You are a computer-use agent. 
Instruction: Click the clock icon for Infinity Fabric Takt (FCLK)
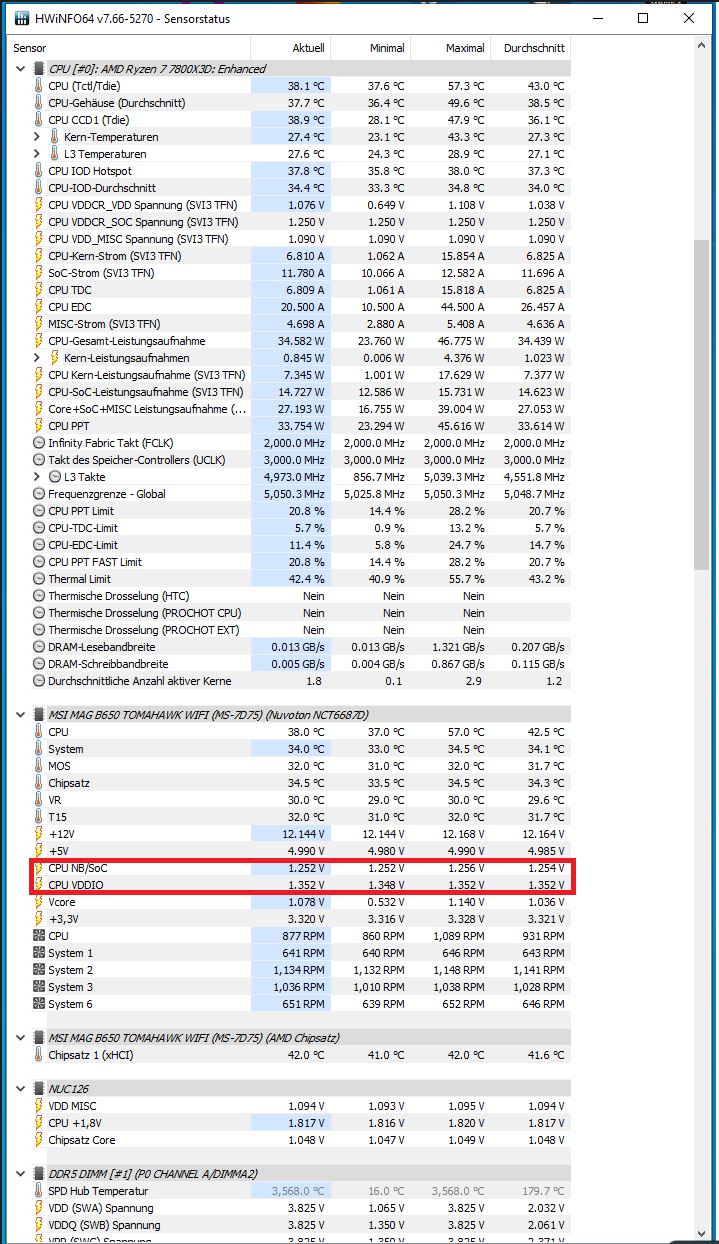(x=39, y=443)
